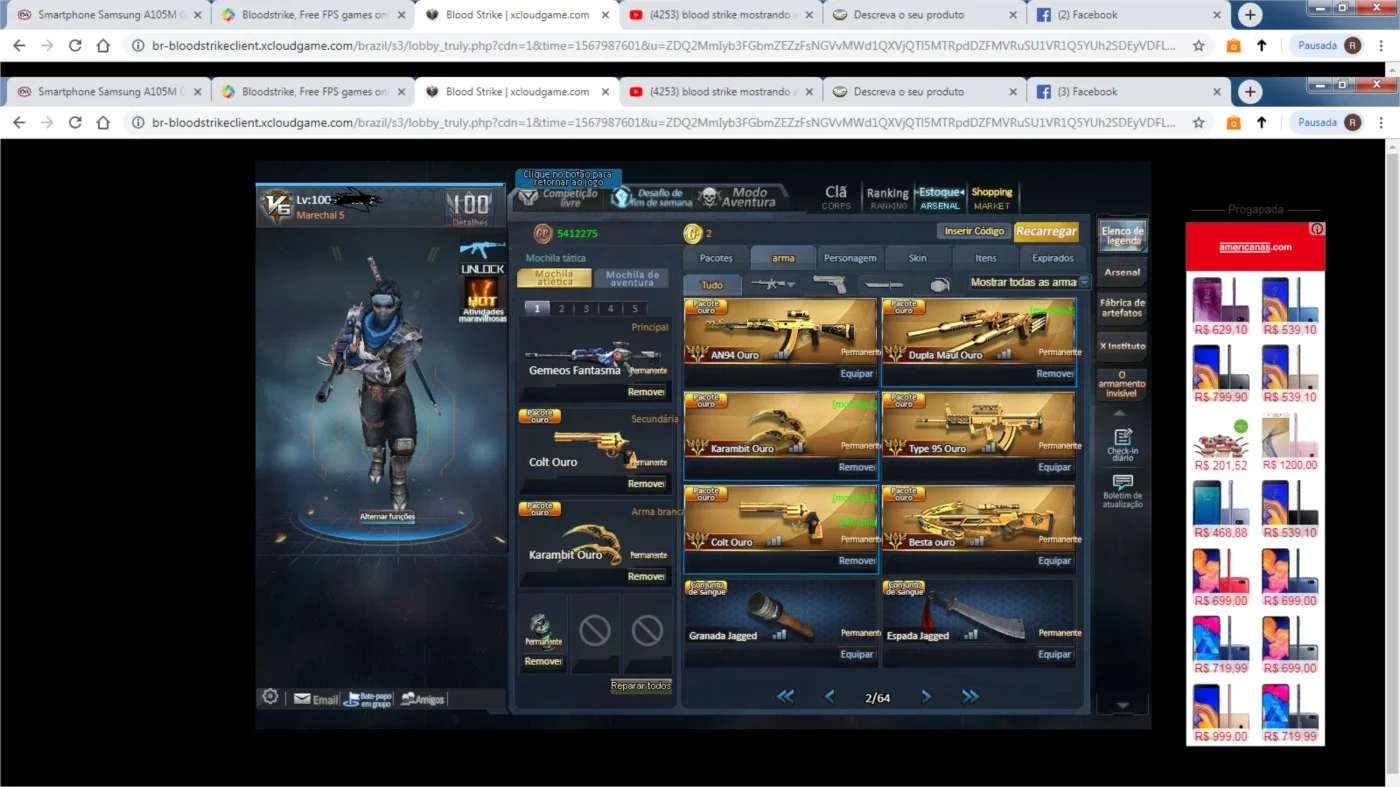Filter inventory by grenade icon
The image size is (1400, 787).
click(x=938, y=285)
